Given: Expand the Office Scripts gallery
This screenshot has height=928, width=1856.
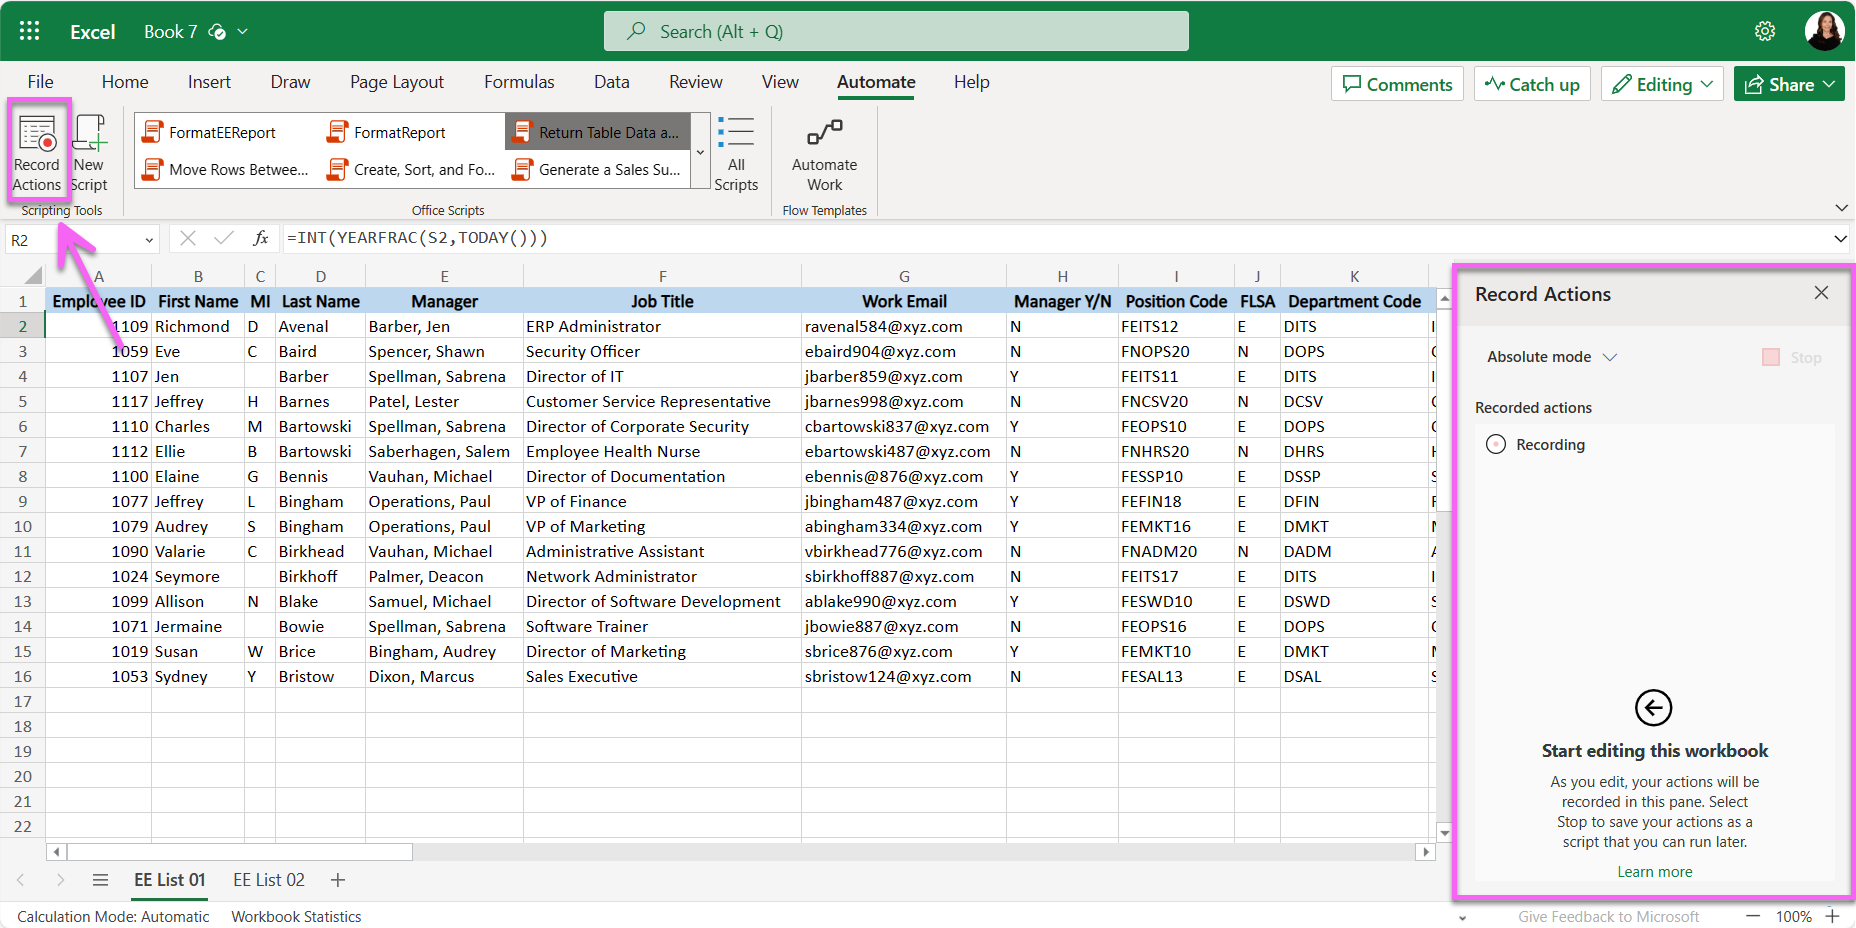Looking at the screenshot, I should [700, 150].
